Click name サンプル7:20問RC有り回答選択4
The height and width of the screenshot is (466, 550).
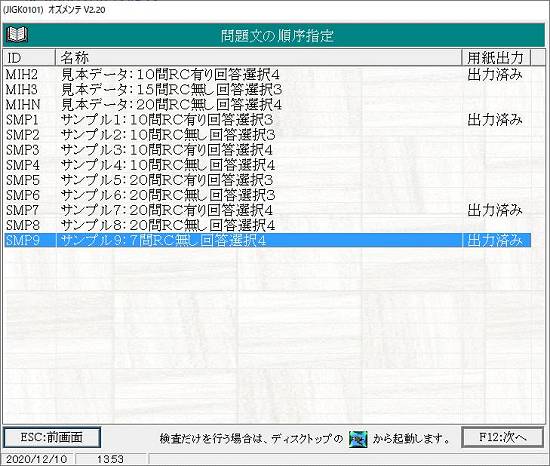167,210
